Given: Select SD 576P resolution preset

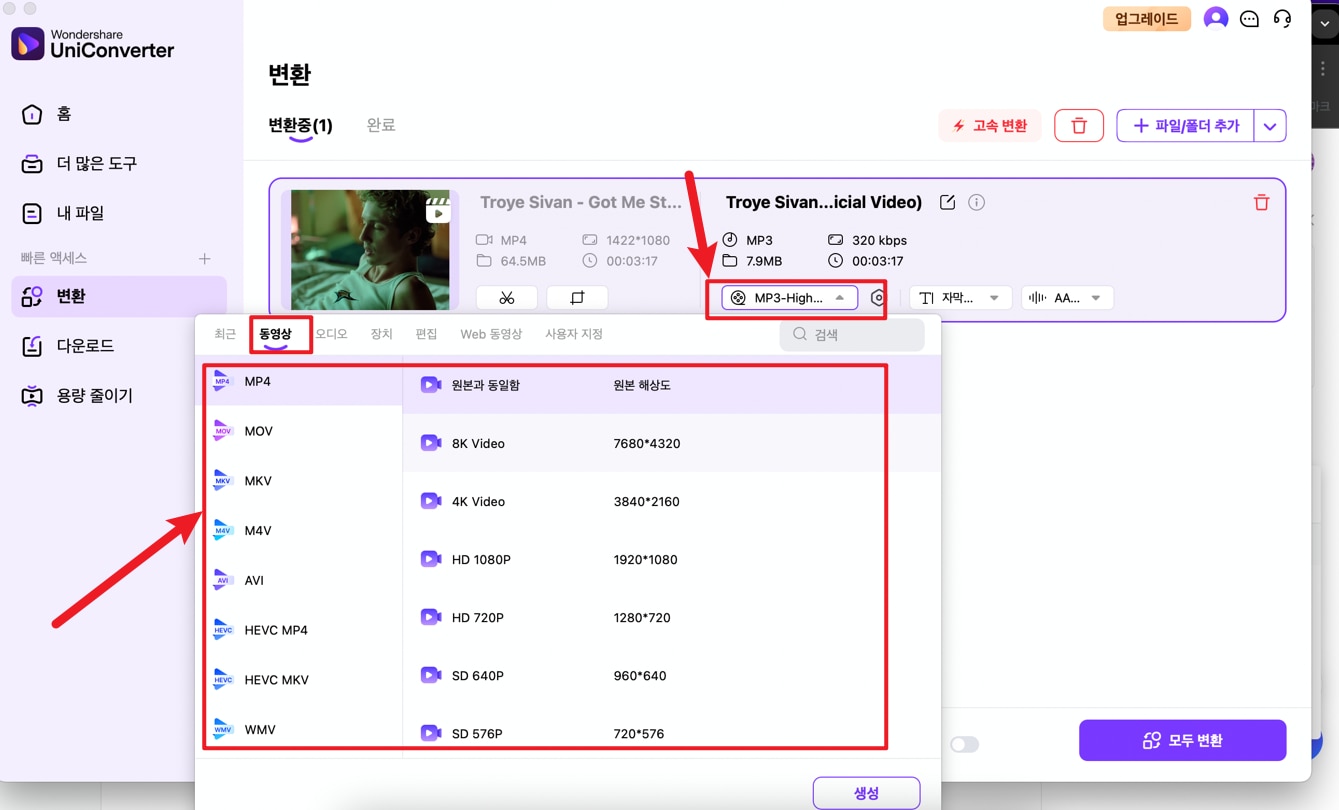Looking at the screenshot, I should pyautogui.click(x=671, y=733).
